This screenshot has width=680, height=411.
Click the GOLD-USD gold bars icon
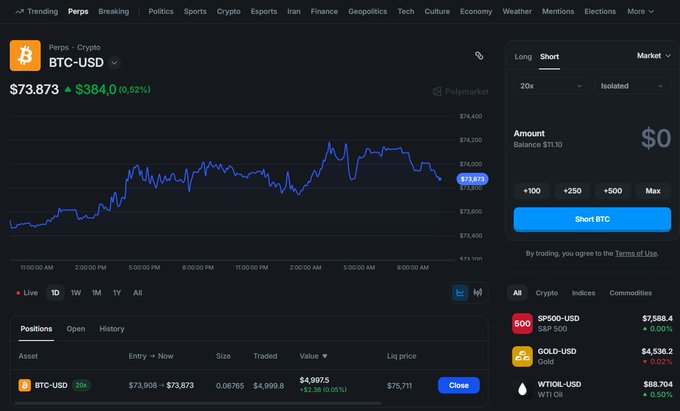(x=522, y=356)
